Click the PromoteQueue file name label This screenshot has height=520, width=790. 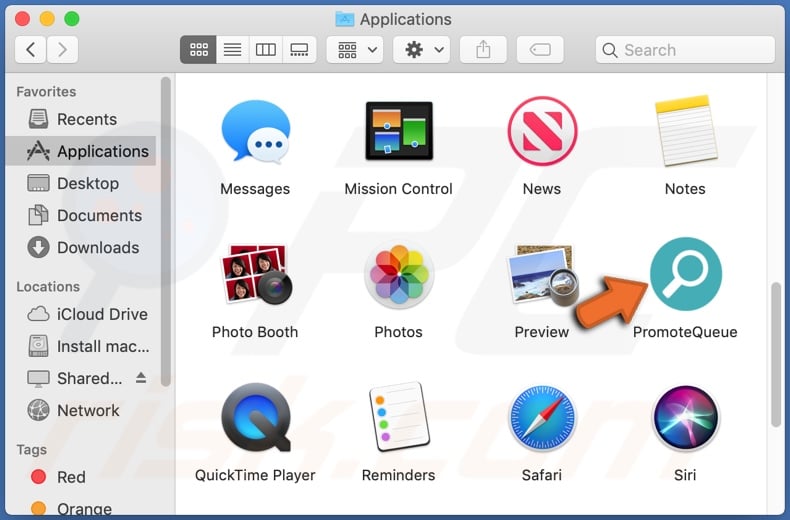pyautogui.click(x=685, y=332)
